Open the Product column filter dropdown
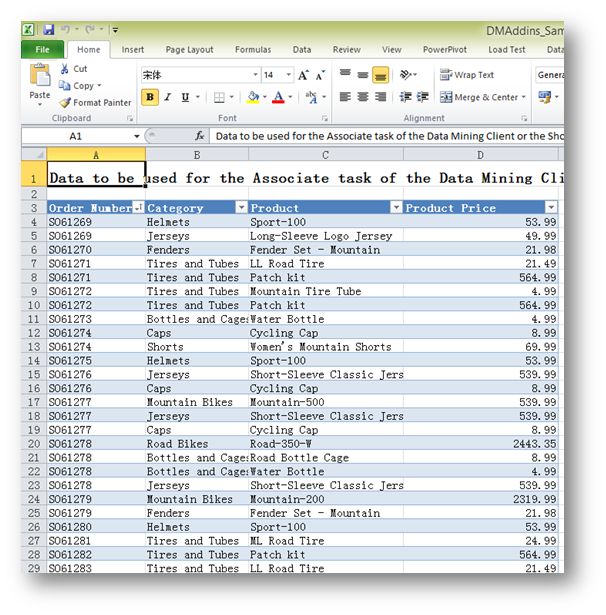This screenshot has height=615, width=606. (x=397, y=208)
